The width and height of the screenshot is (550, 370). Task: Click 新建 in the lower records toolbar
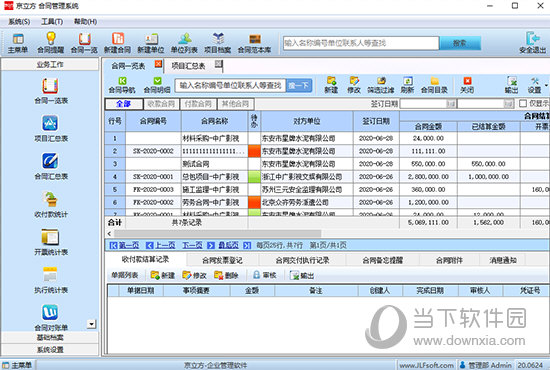(x=163, y=275)
